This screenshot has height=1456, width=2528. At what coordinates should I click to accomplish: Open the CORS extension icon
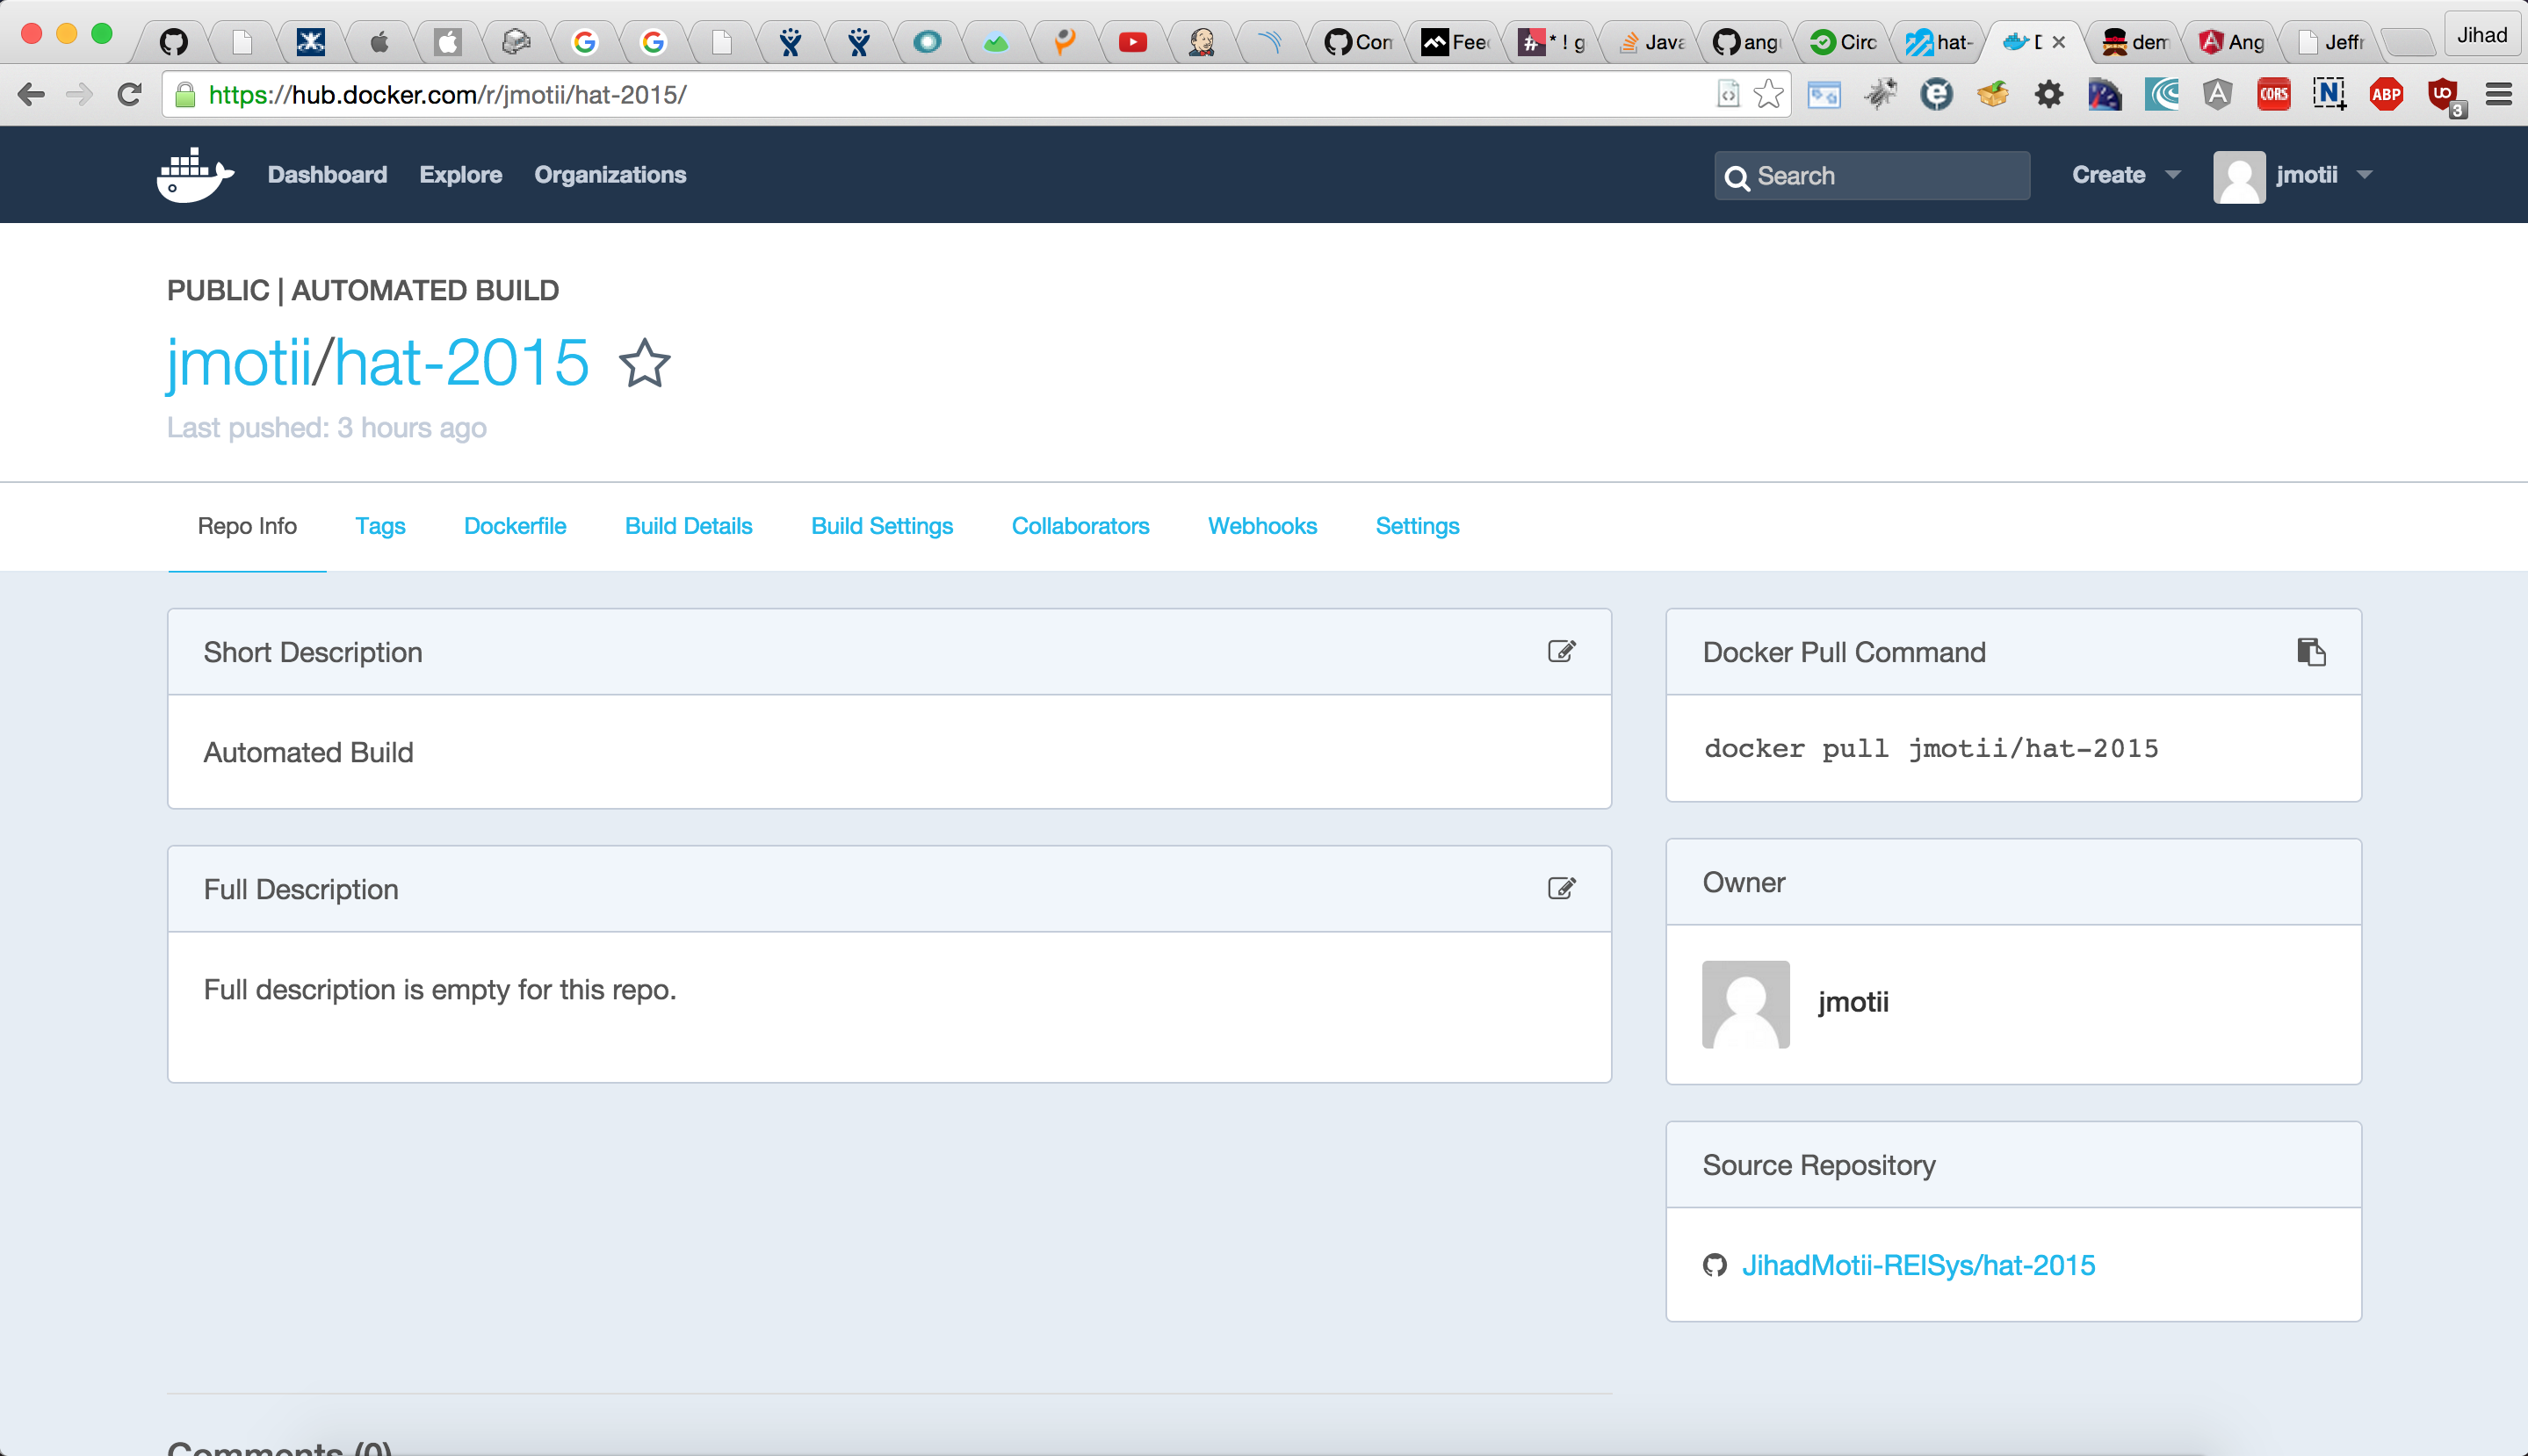[2273, 95]
